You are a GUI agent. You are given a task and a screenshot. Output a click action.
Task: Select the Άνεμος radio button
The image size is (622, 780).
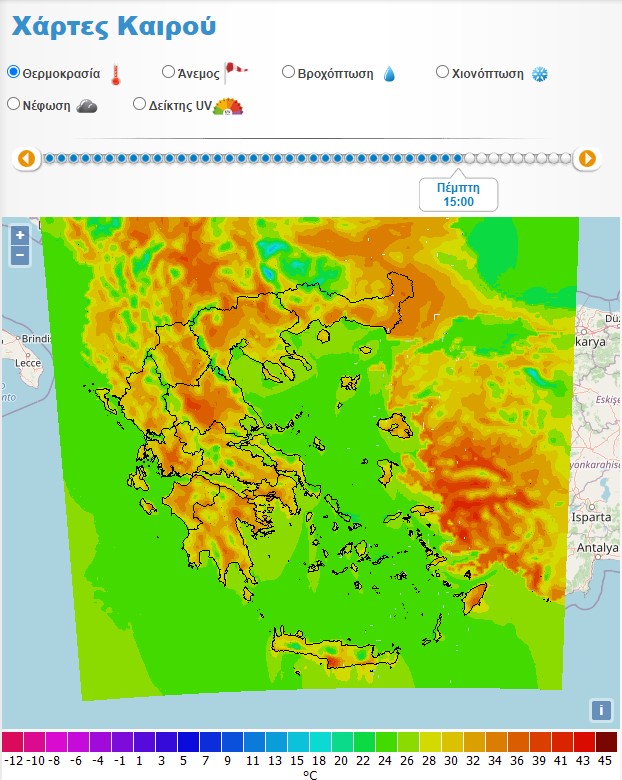[168, 72]
